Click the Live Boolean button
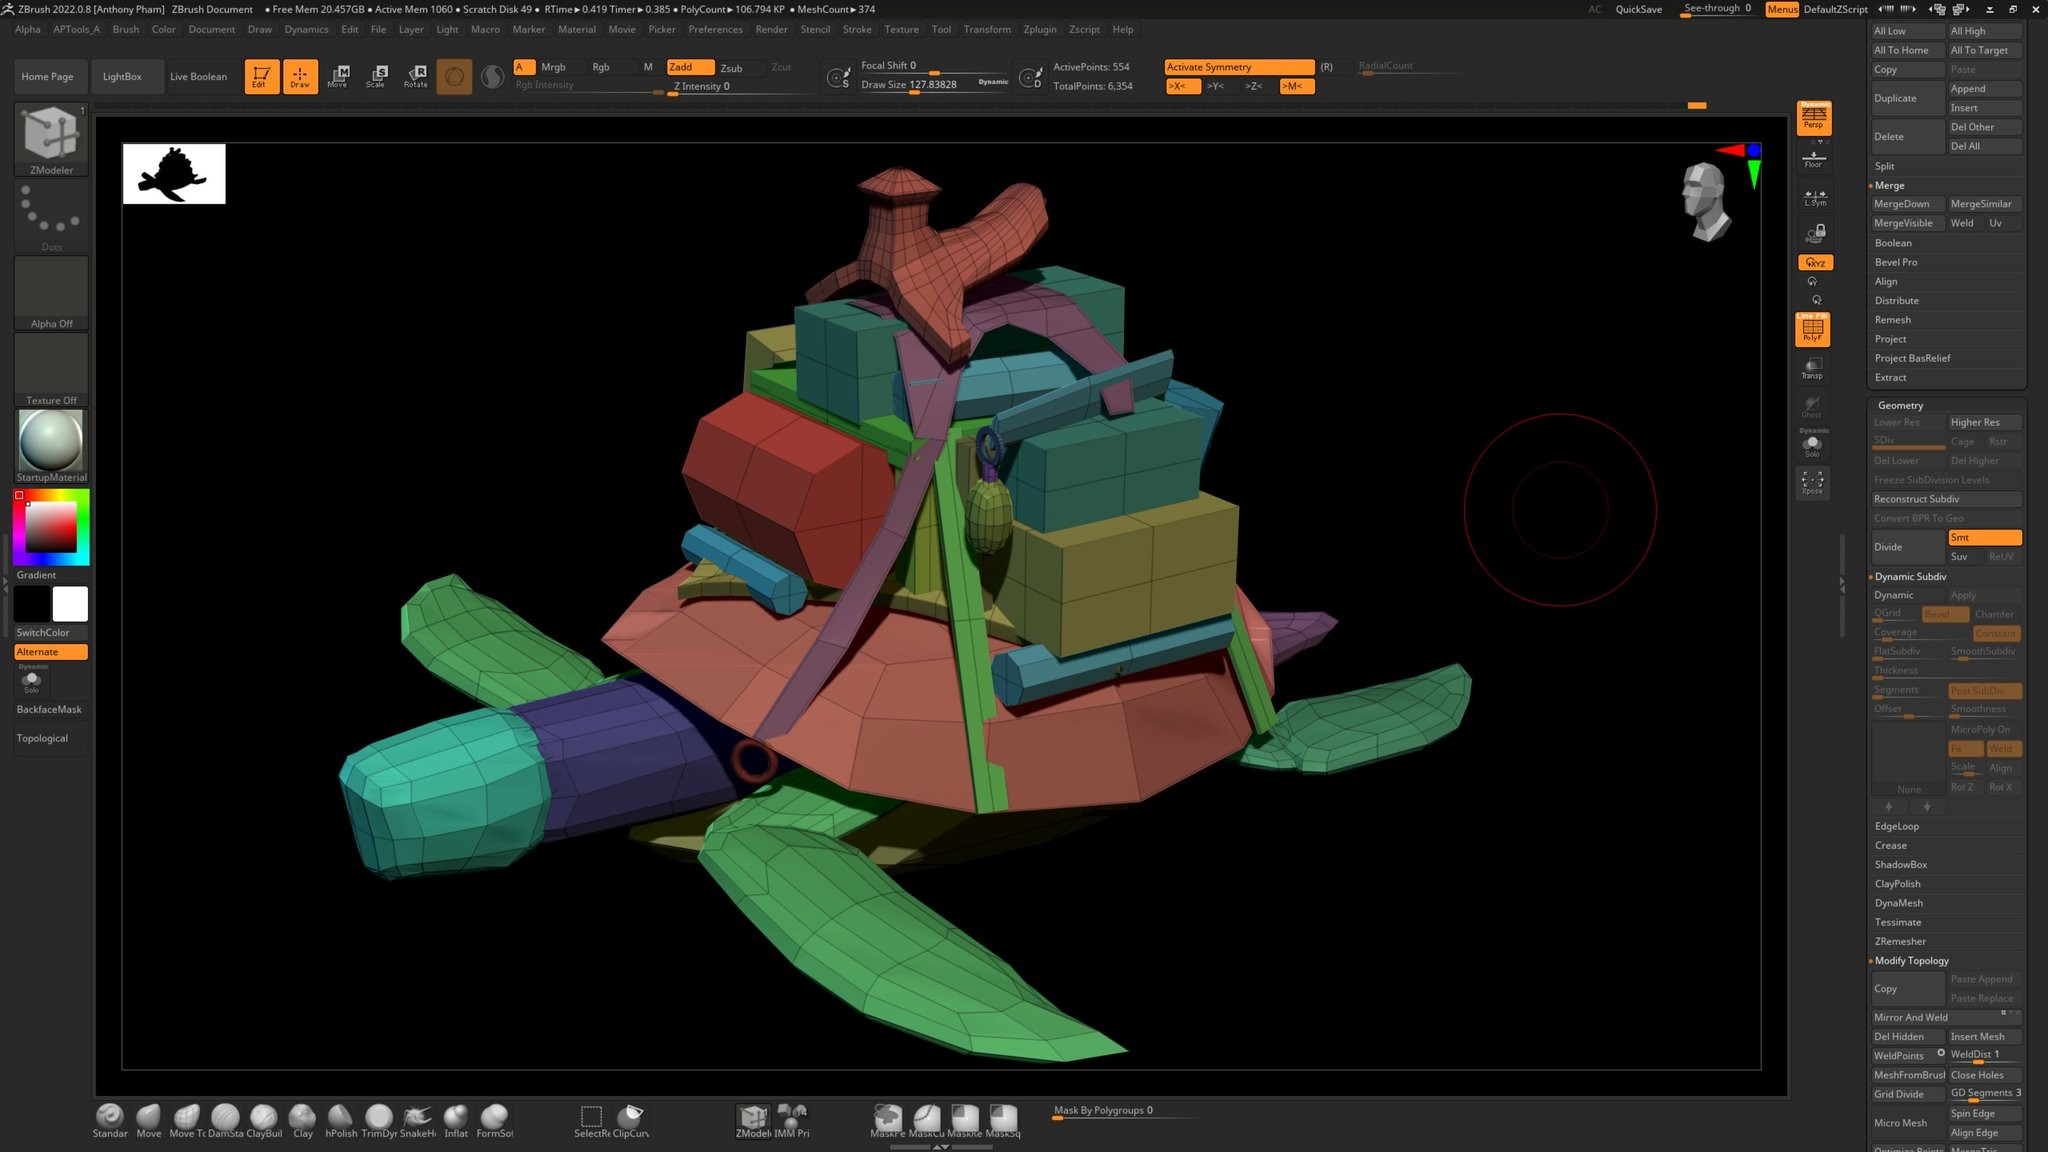The width and height of the screenshot is (2048, 1152). pyautogui.click(x=198, y=76)
